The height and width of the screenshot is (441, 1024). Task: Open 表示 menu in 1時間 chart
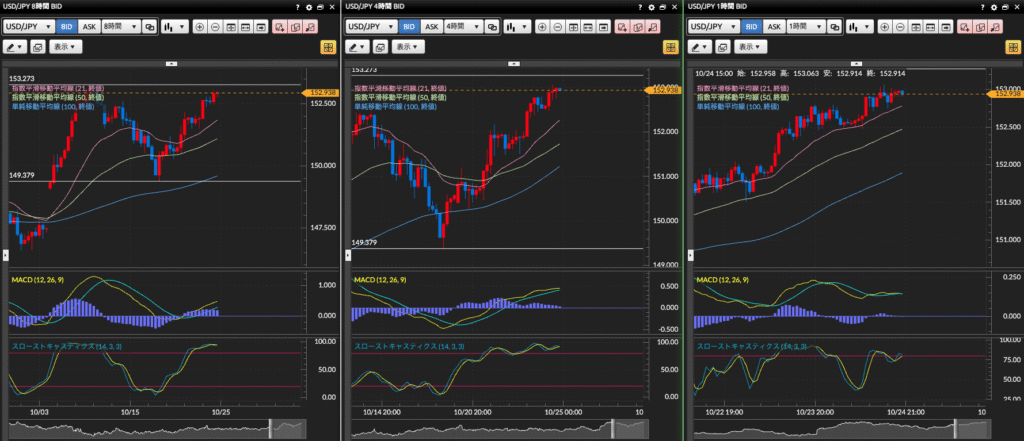pyautogui.click(x=749, y=47)
